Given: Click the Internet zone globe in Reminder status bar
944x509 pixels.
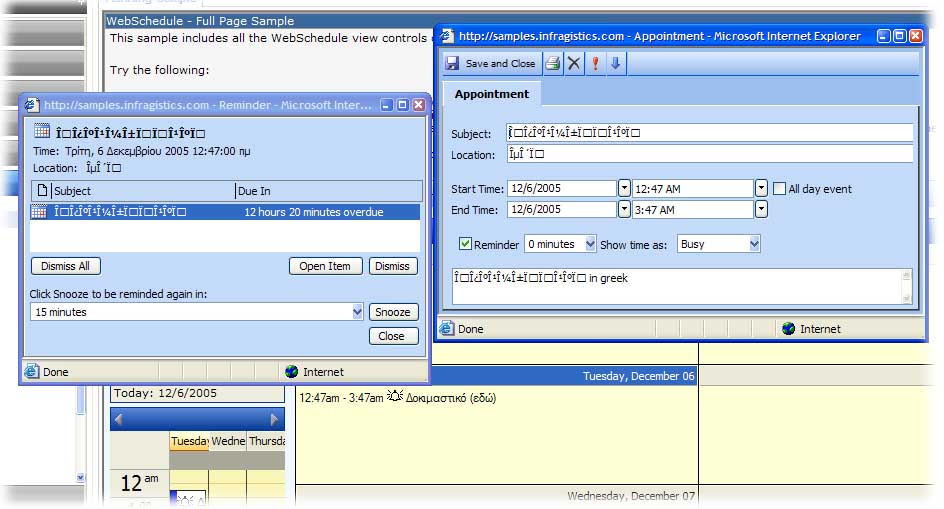Looking at the screenshot, I should click(291, 372).
